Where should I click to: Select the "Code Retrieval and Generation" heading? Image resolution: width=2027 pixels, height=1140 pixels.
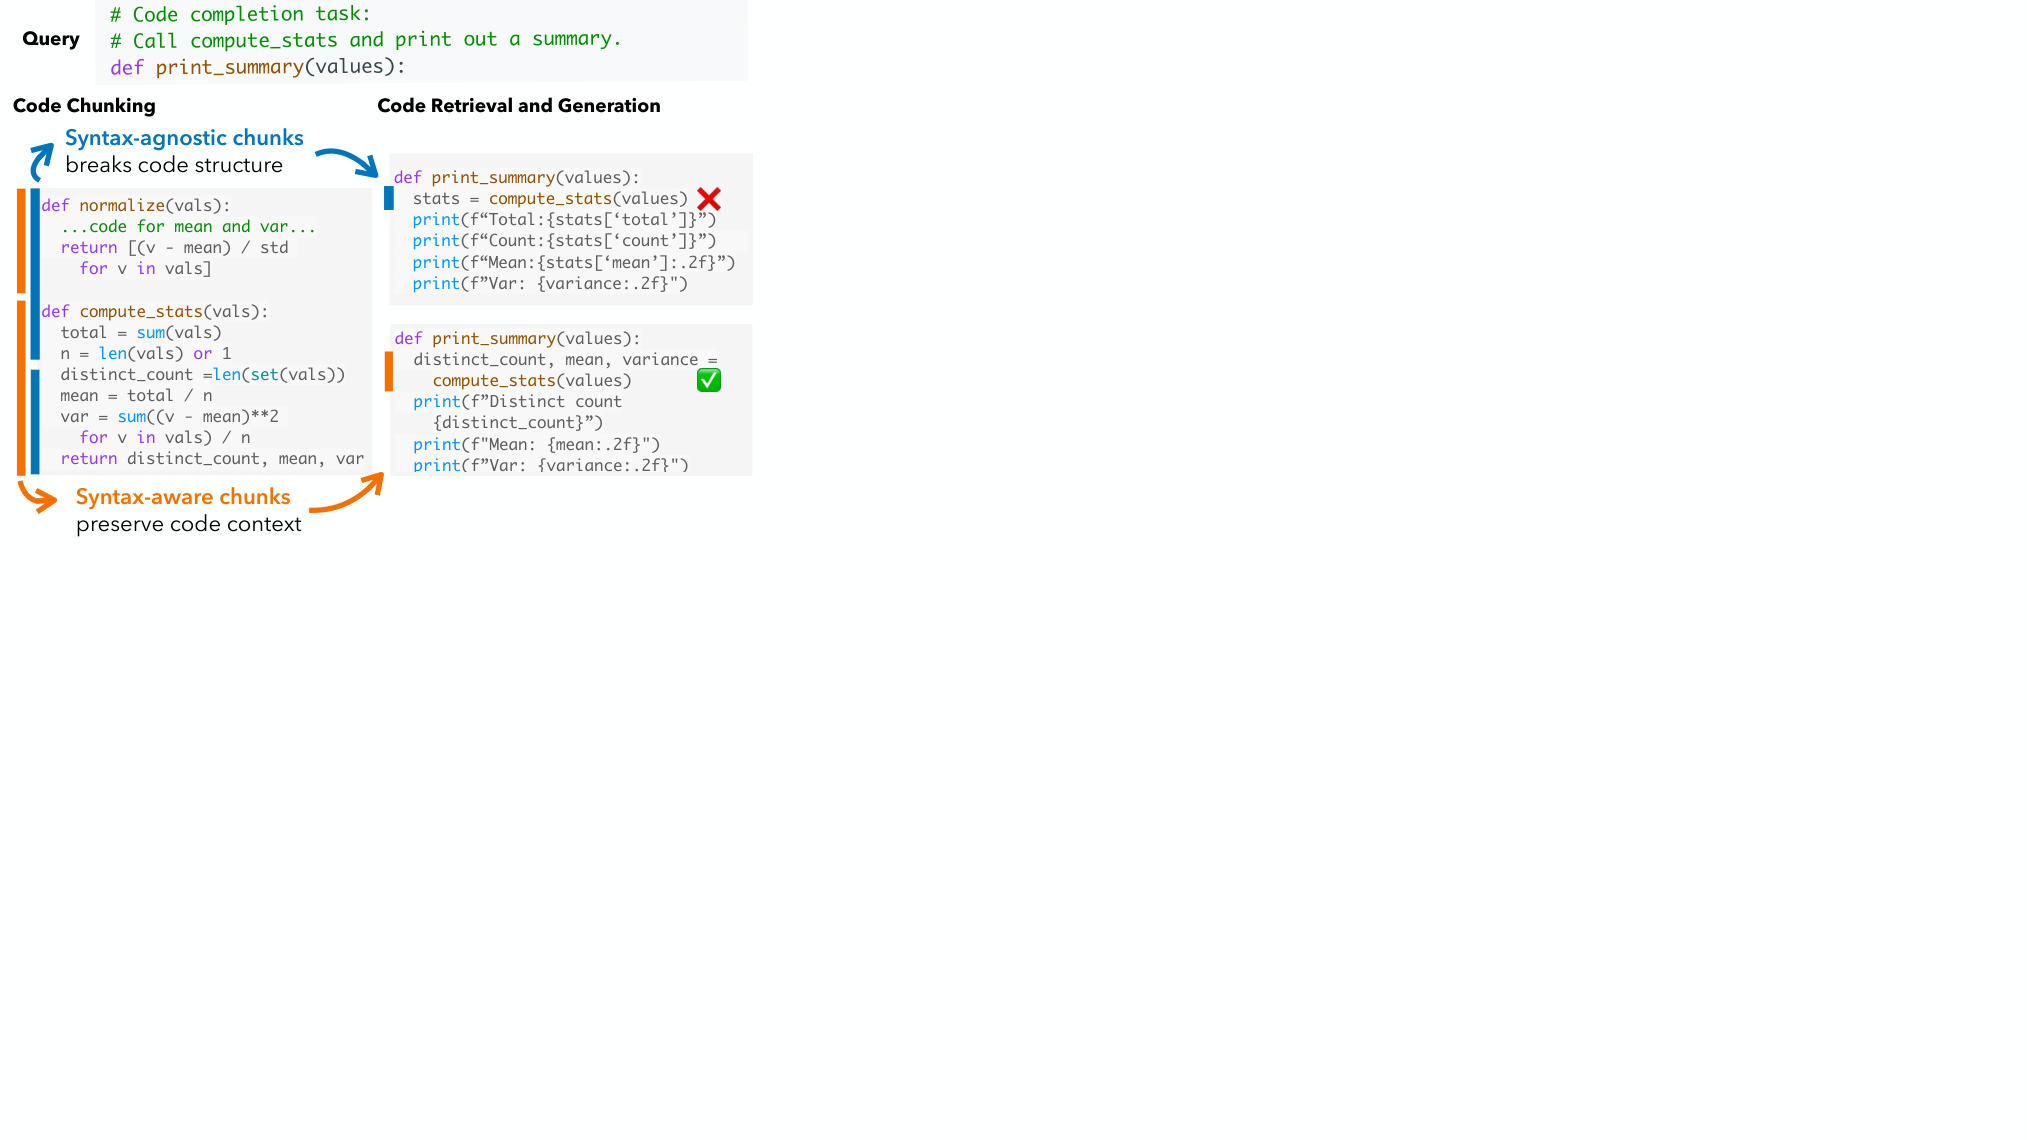tap(519, 106)
